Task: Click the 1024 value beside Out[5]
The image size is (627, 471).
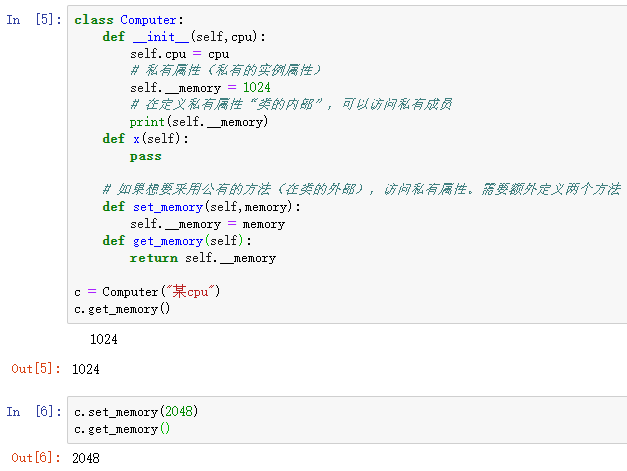Action: click(86, 369)
